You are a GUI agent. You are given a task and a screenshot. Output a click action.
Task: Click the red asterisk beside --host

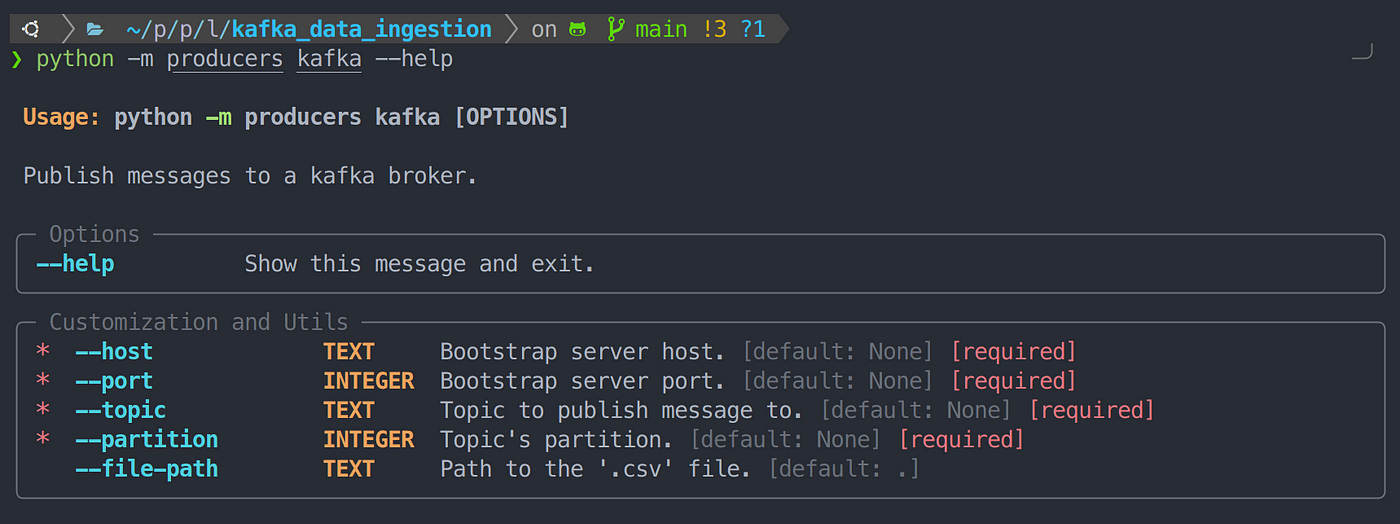point(43,352)
